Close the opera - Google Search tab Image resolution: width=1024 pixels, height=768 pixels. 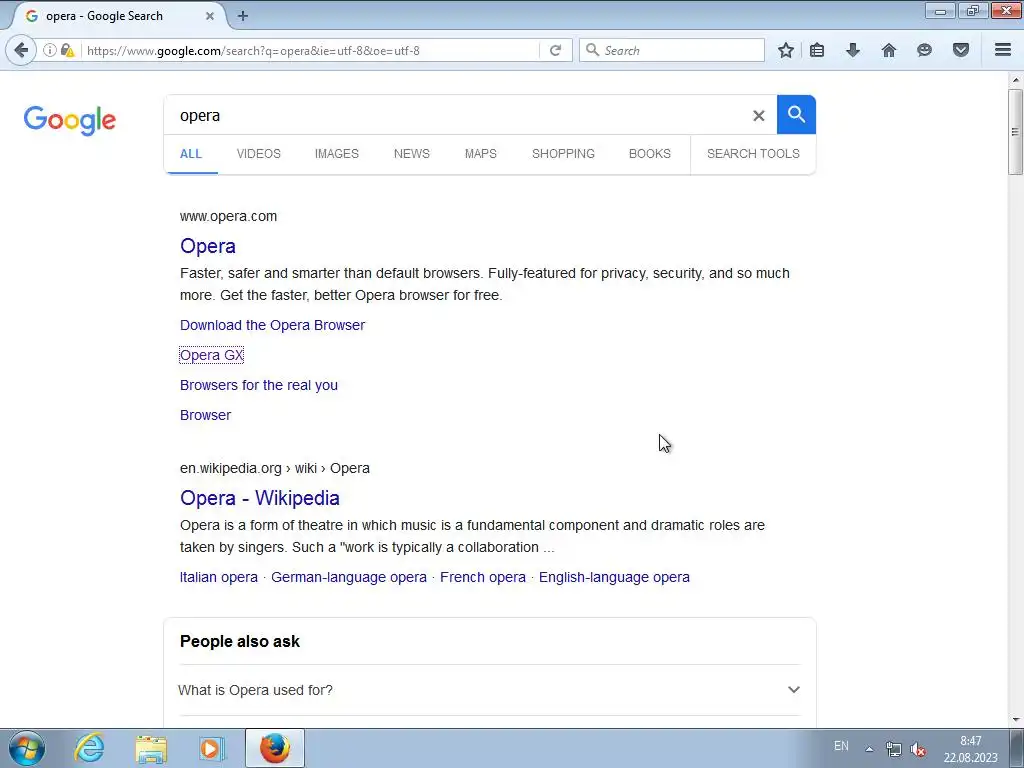click(x=210, y=16)
